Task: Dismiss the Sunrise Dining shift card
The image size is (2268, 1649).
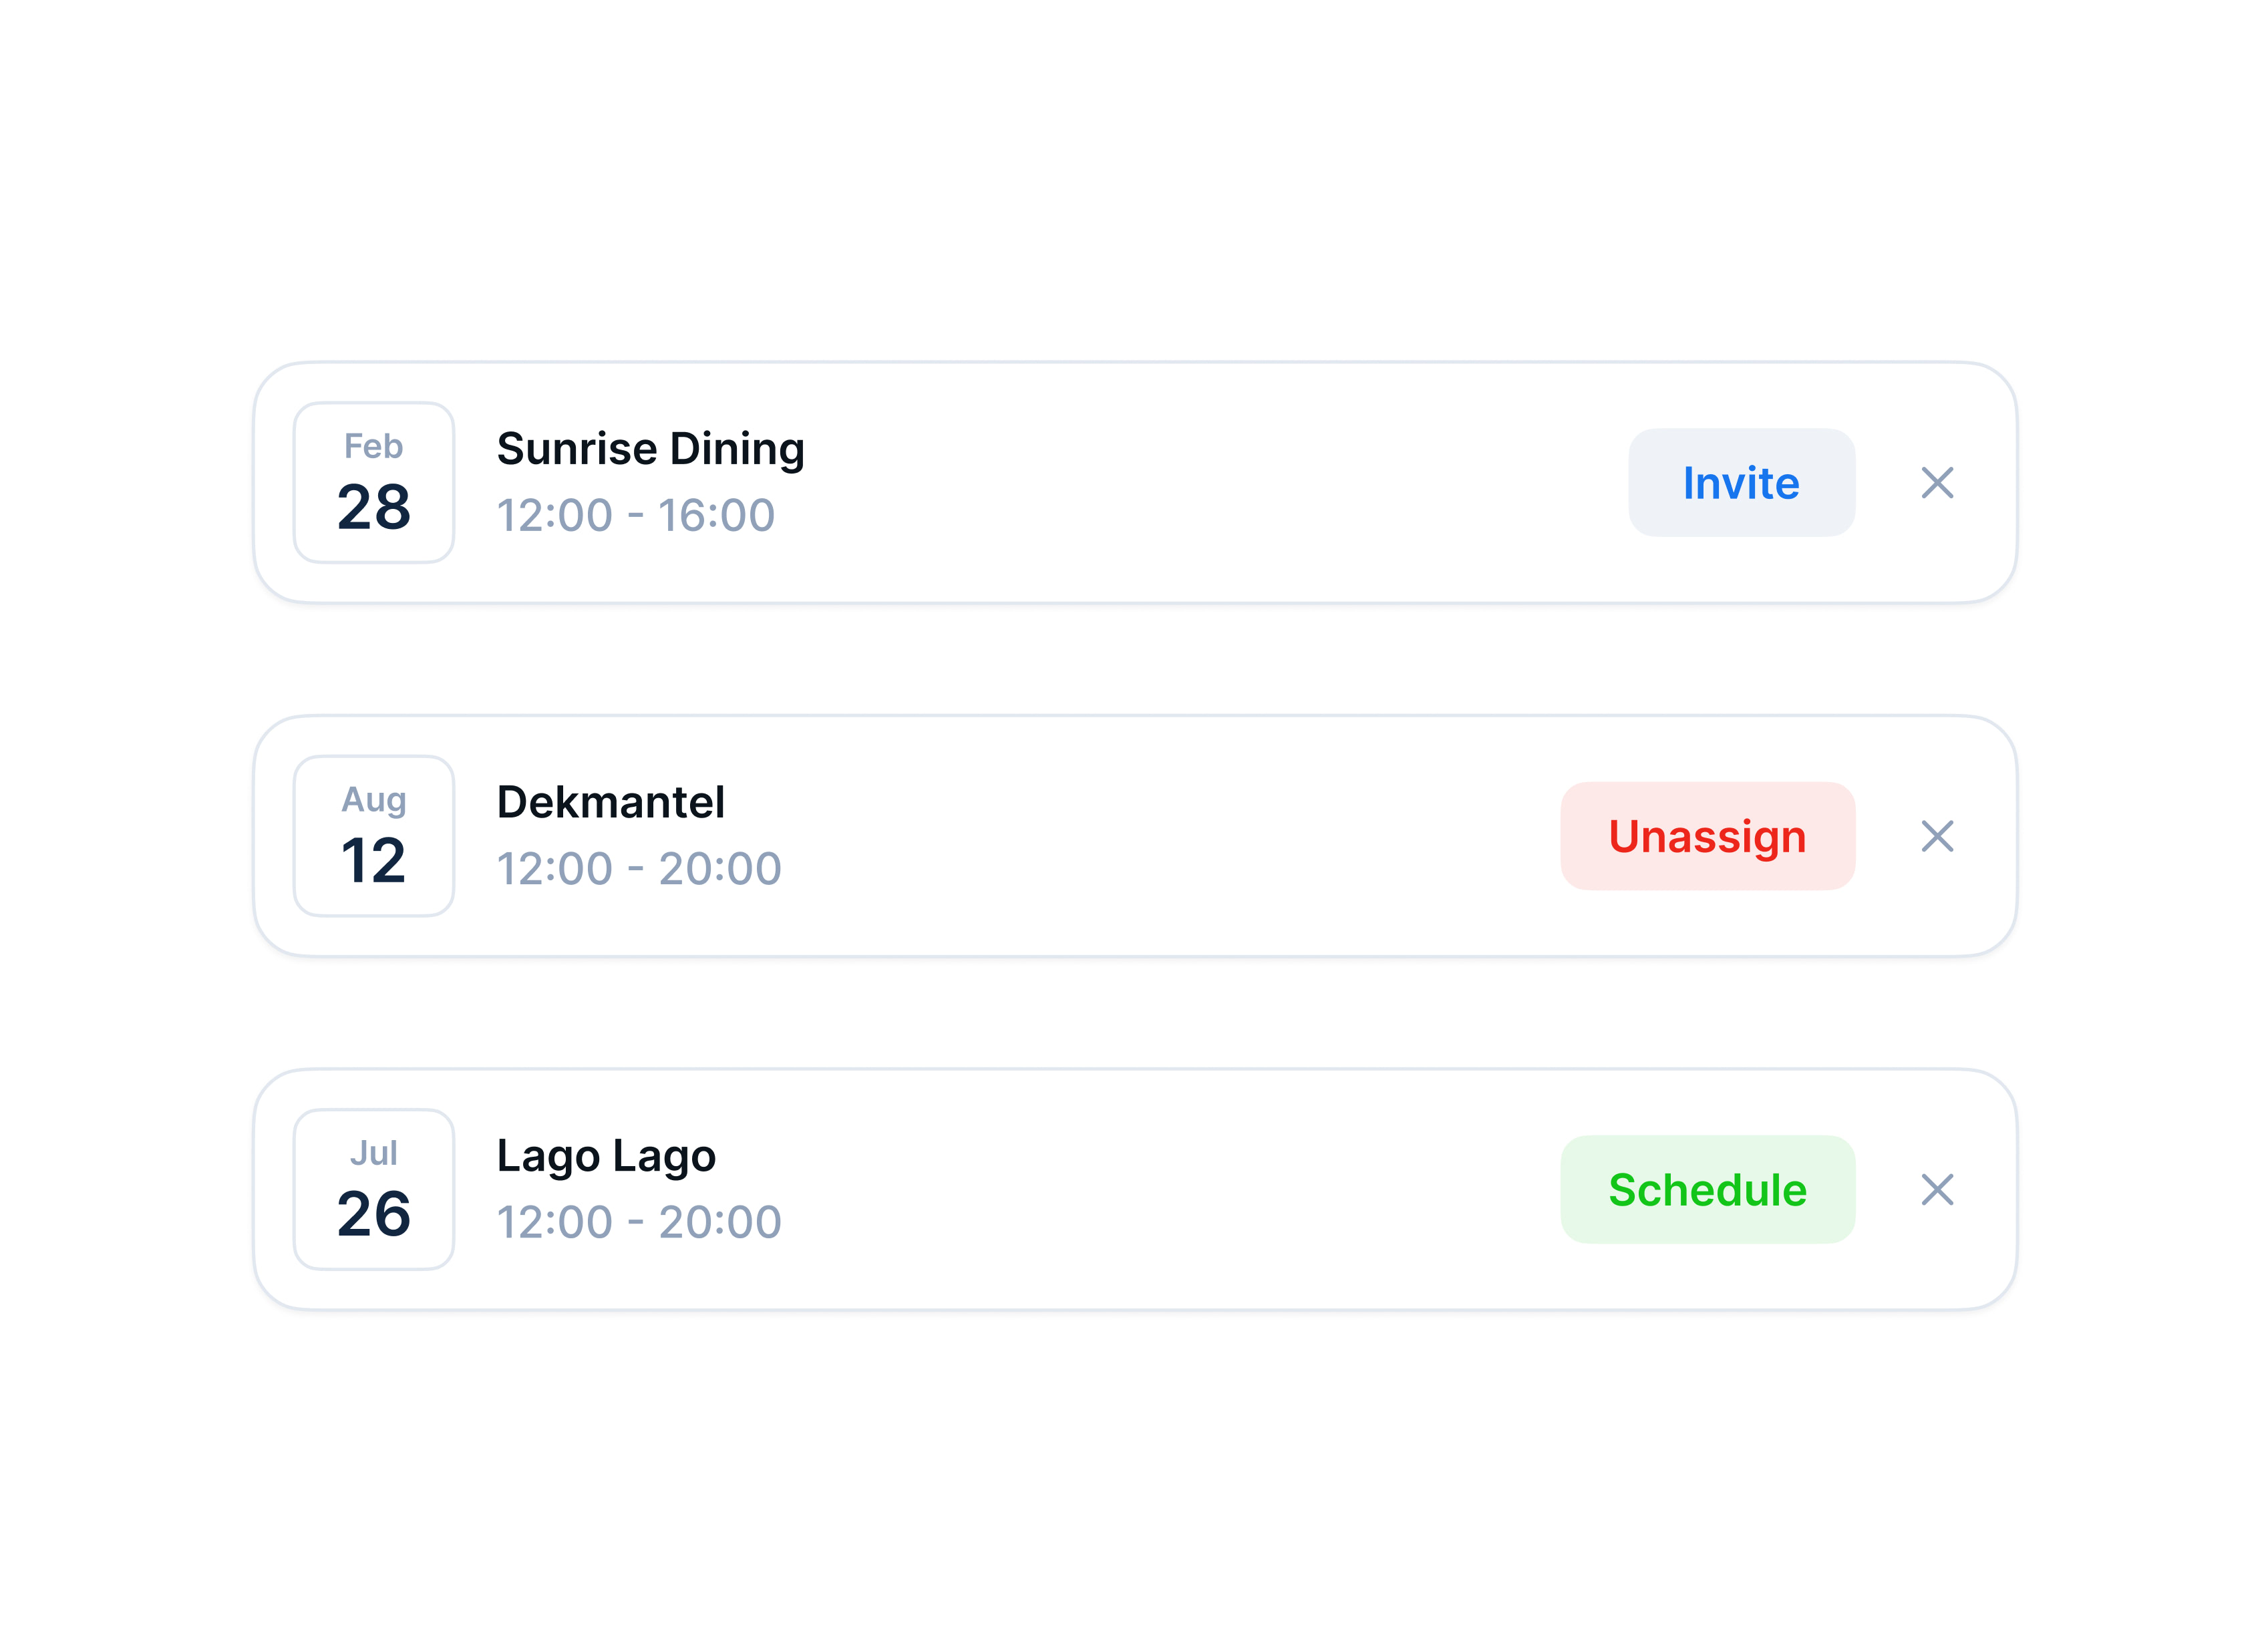Action: (x=1936, y=483)
